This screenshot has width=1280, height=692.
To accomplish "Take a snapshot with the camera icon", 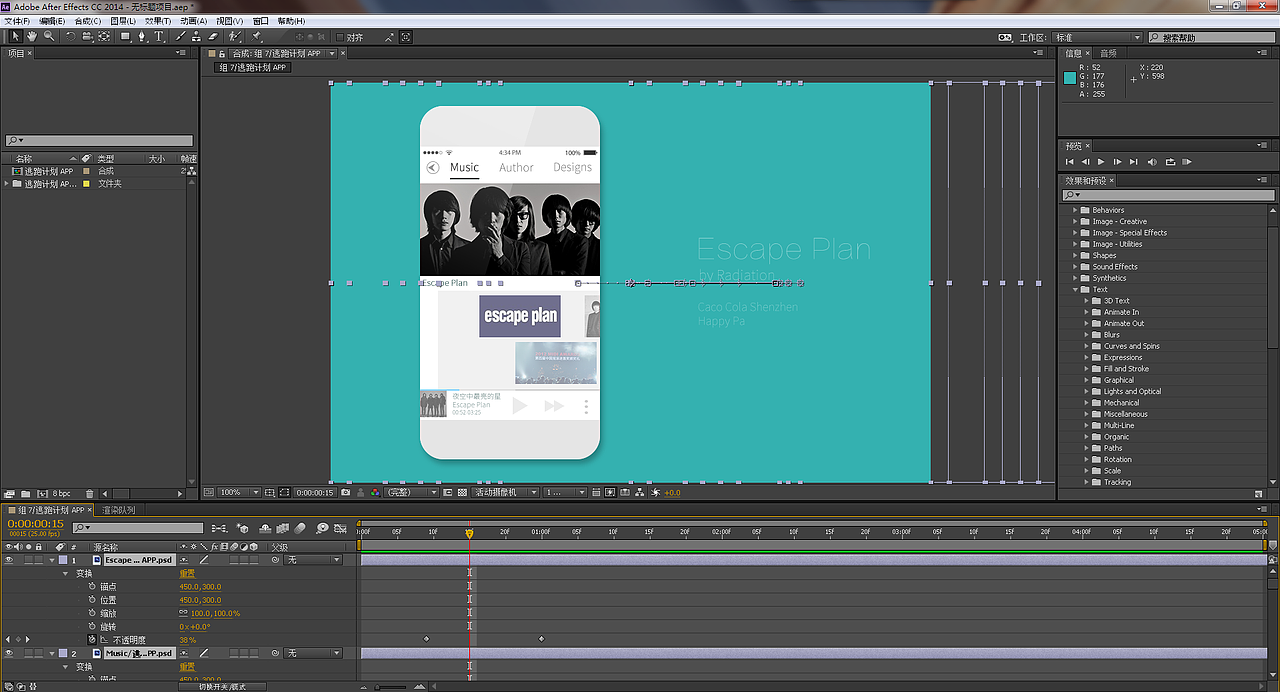I will coord(346,492).
